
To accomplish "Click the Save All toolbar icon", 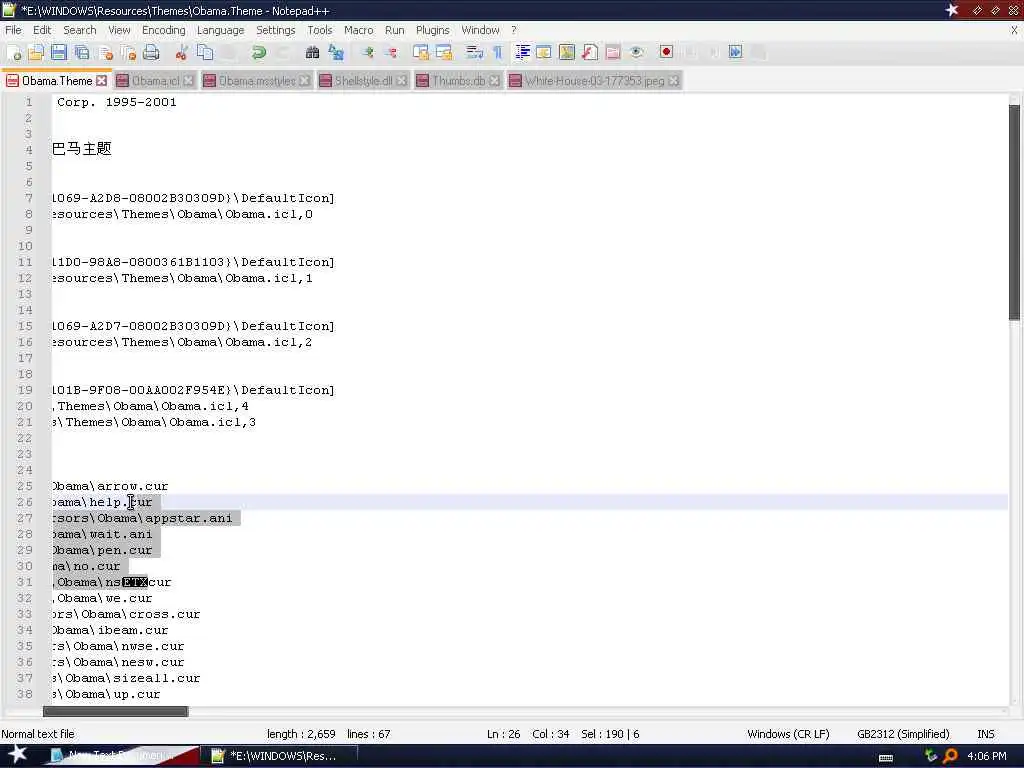I will (82, 53).
